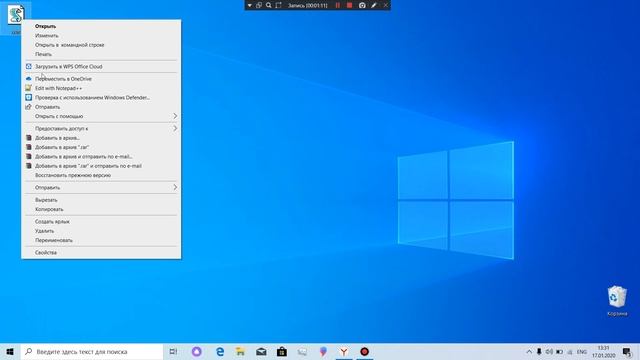Open Microsoft Edge from the taskbar
Image resolution: width=640 pixels, height=360 pixels.
(220, 351)
